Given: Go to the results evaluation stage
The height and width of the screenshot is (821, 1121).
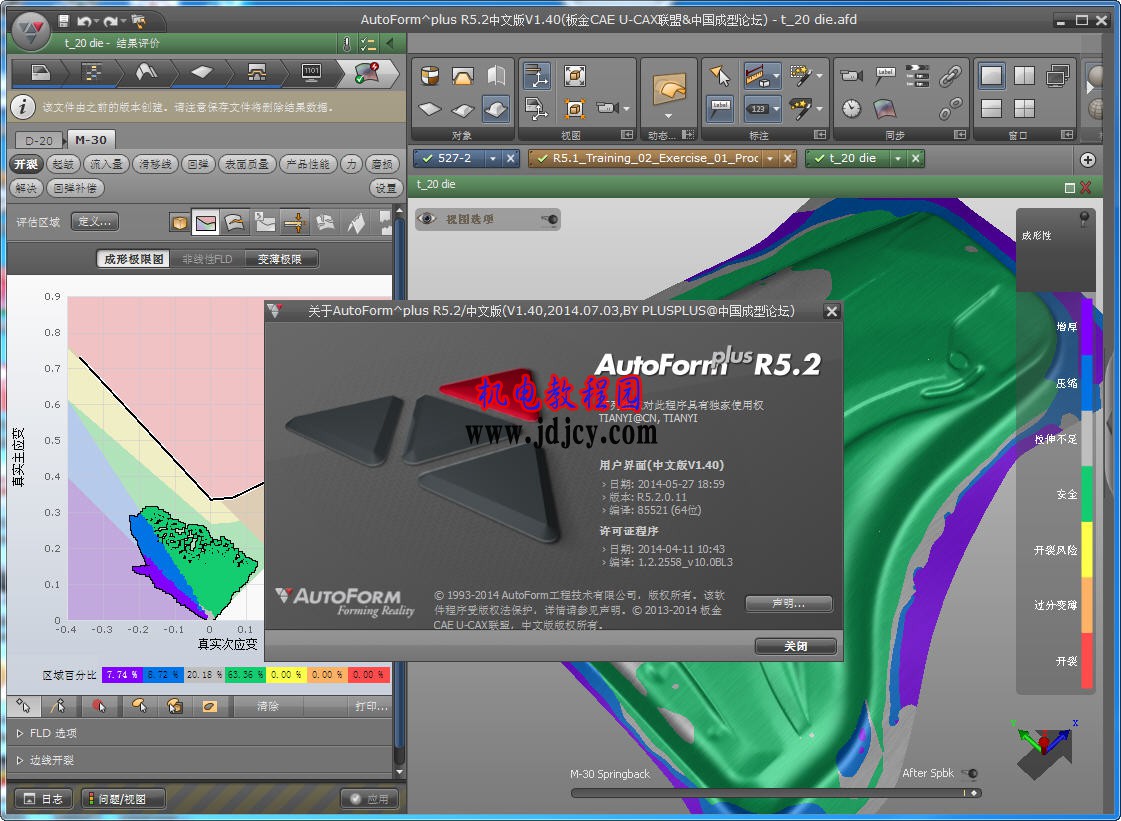Looking at the screenshot, I should (x=367, y=73).
